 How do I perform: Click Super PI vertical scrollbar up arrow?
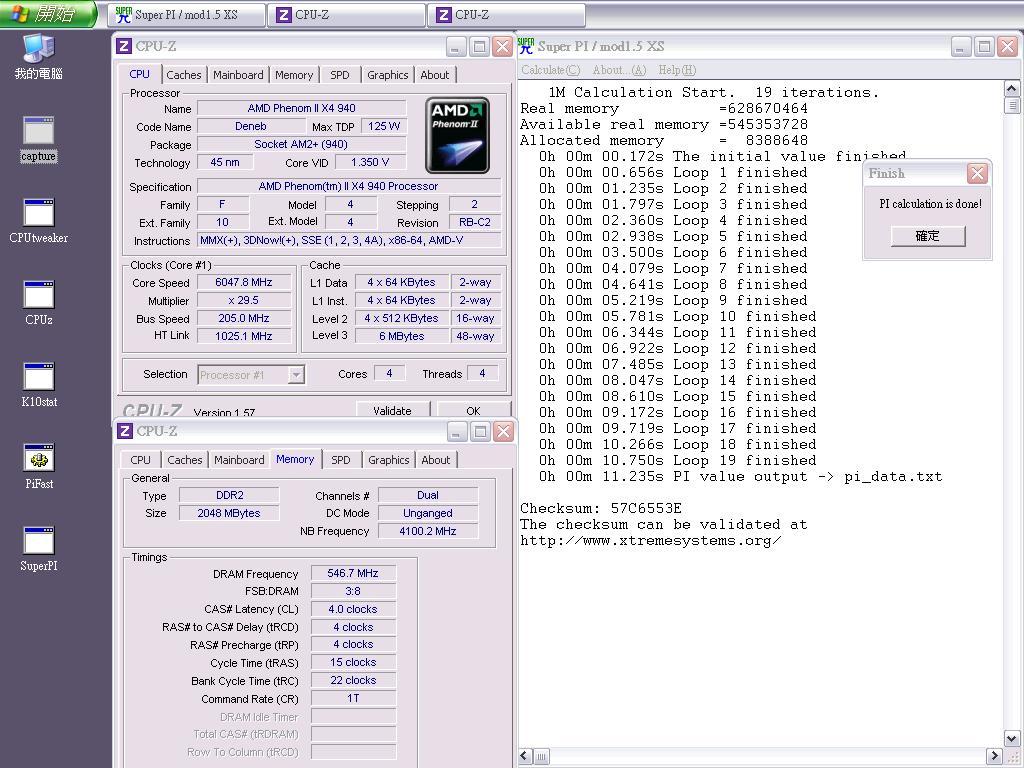1012,89
